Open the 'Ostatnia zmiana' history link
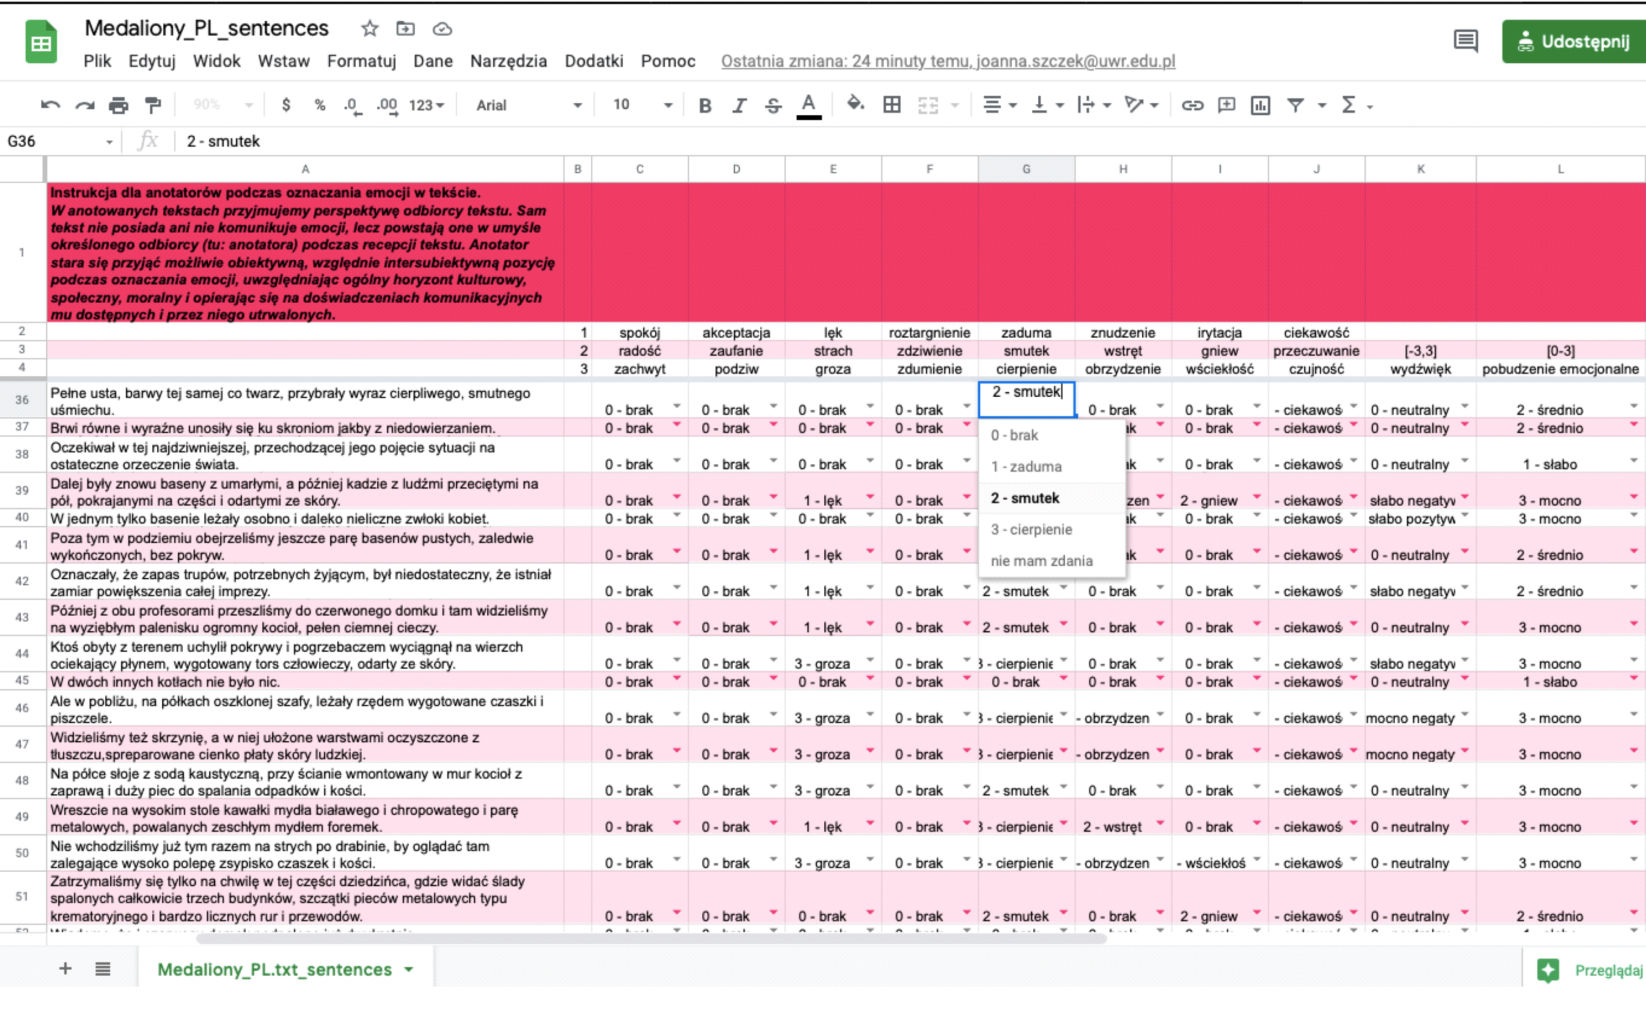Screen dimensions: 1646x1013 [947, 61]
